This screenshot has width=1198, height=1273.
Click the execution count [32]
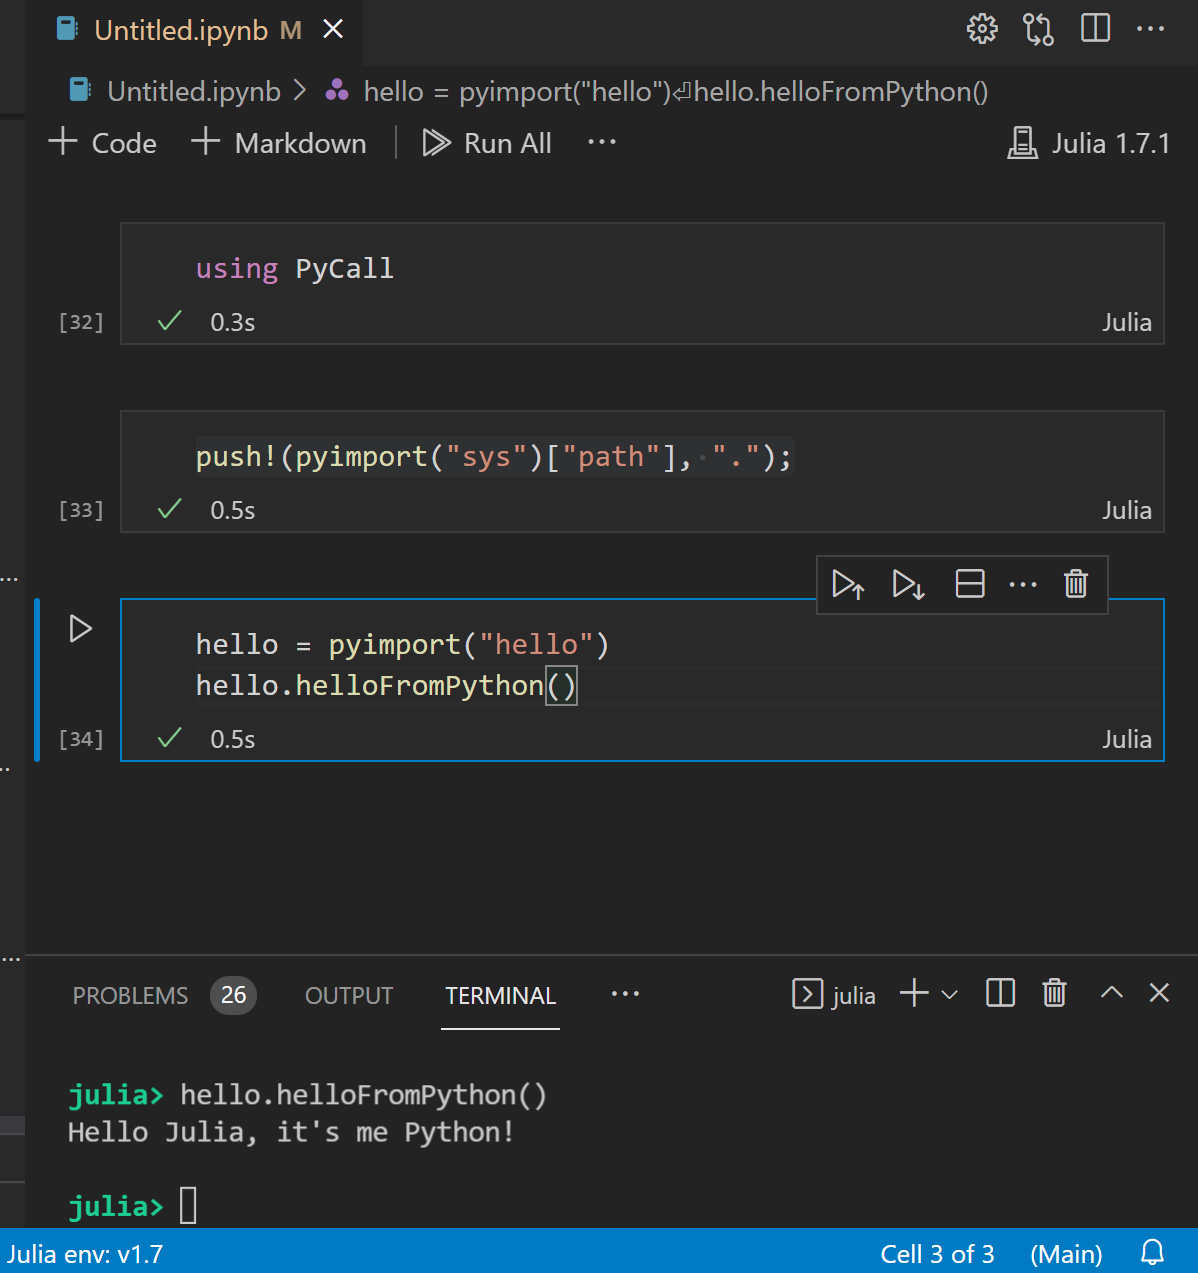[x=81, y=322]
